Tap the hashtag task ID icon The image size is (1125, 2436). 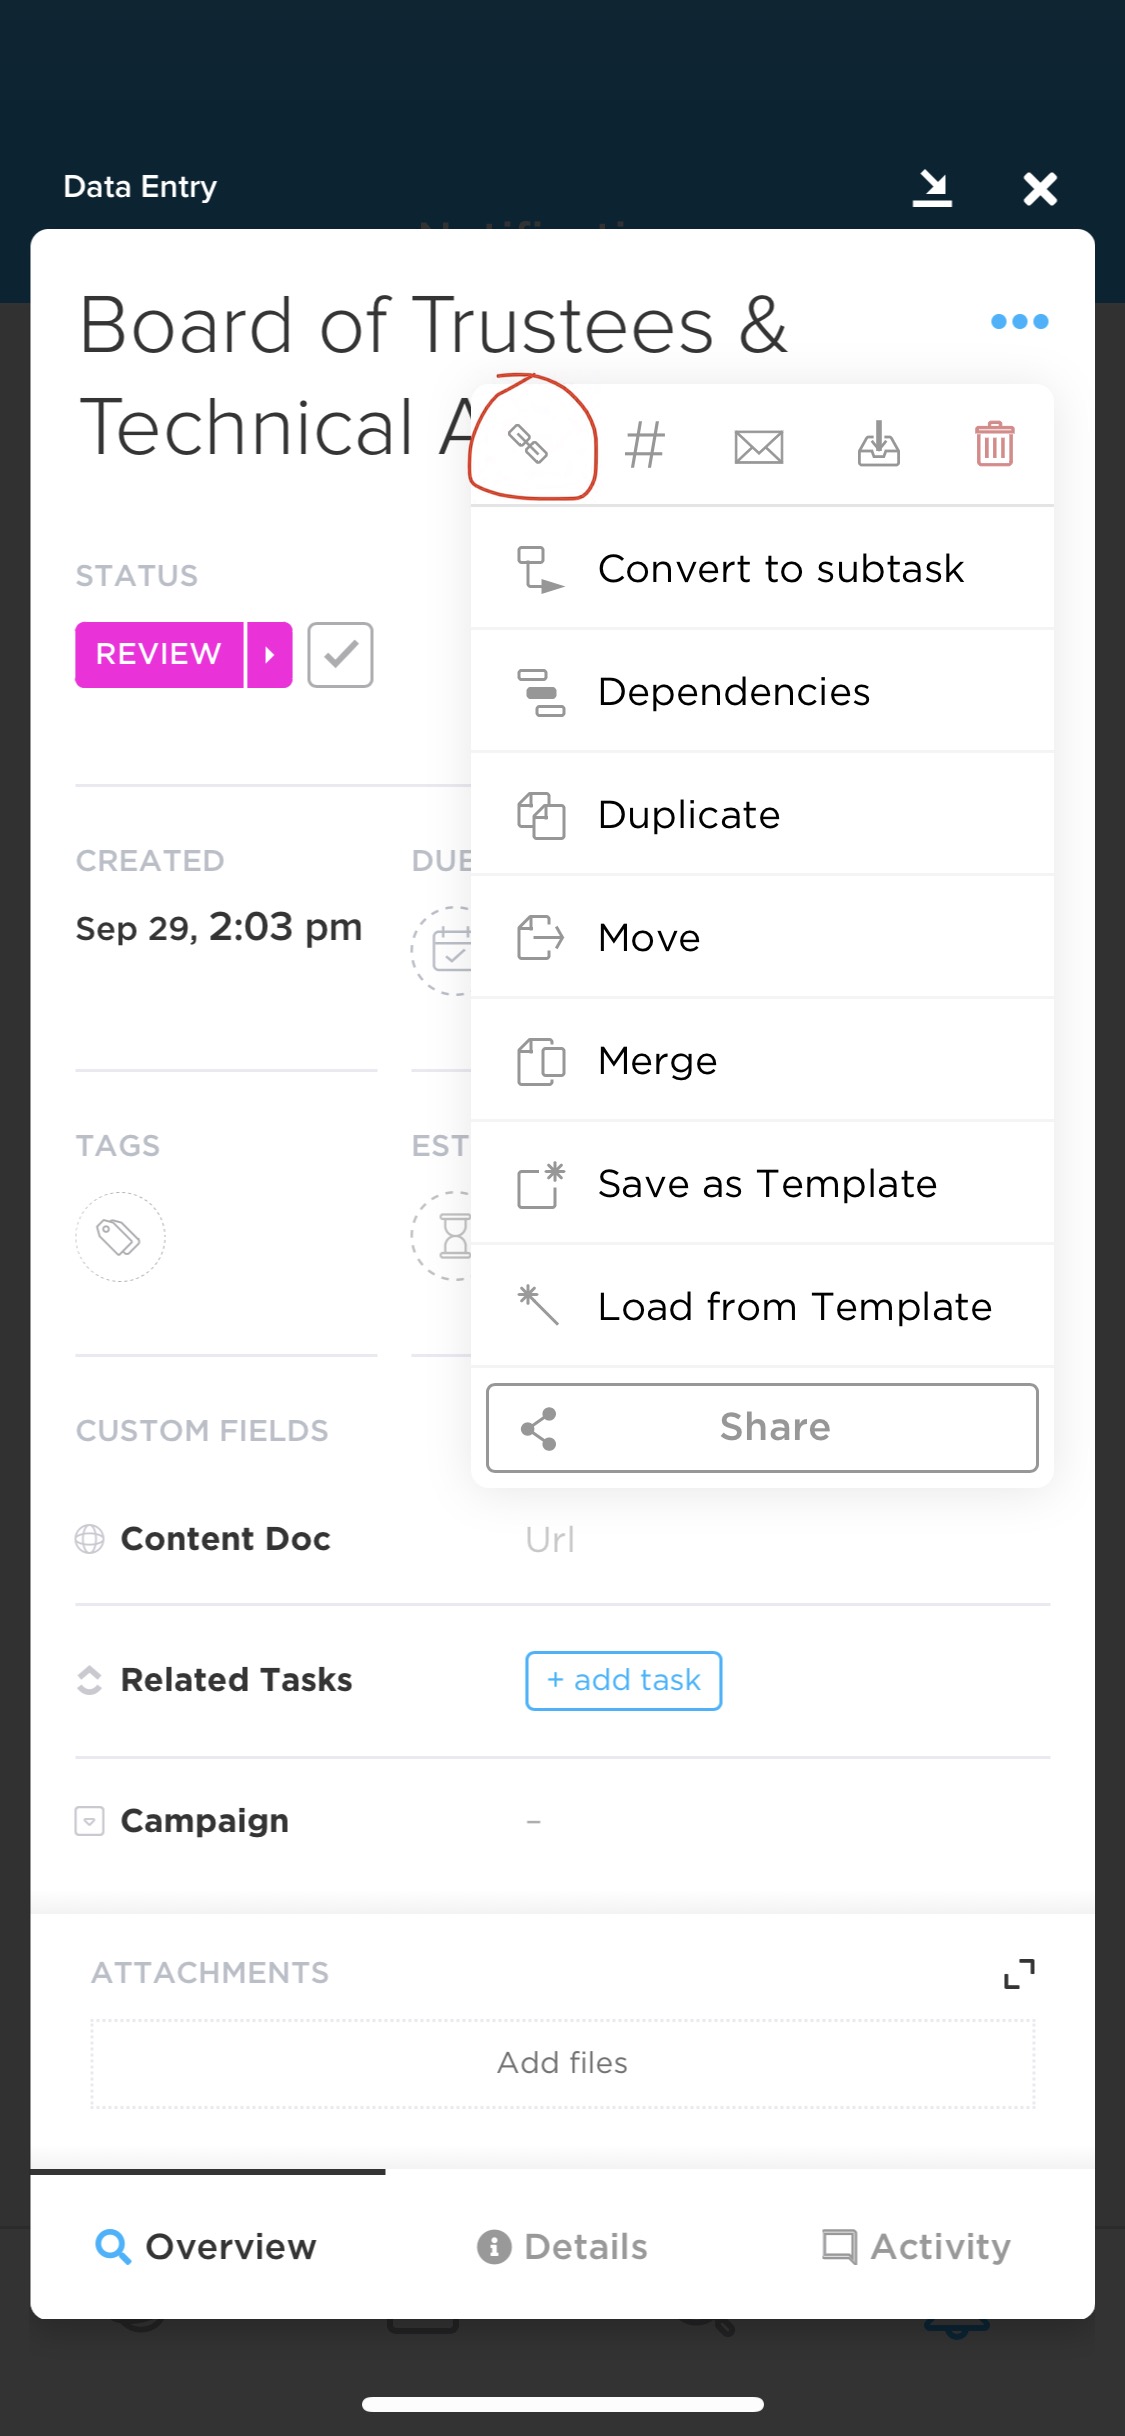click(x=644, y=445)
